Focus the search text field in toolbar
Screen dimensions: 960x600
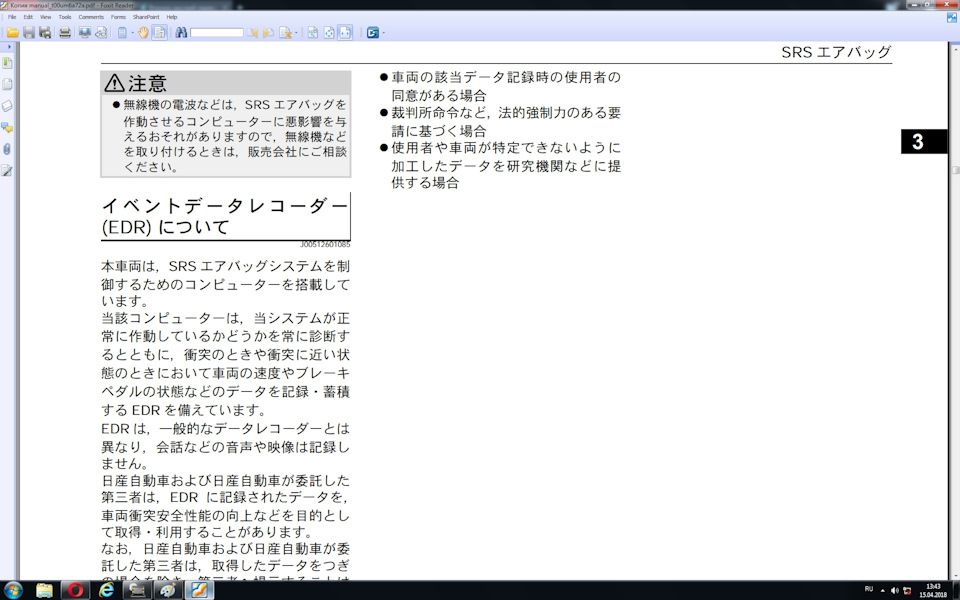coord(217,32)
